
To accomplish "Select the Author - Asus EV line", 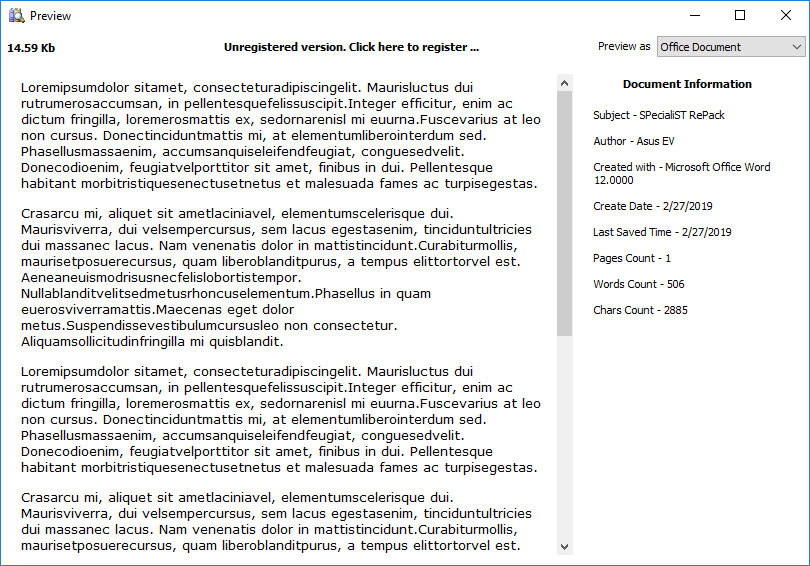I will tap(633, 141).
